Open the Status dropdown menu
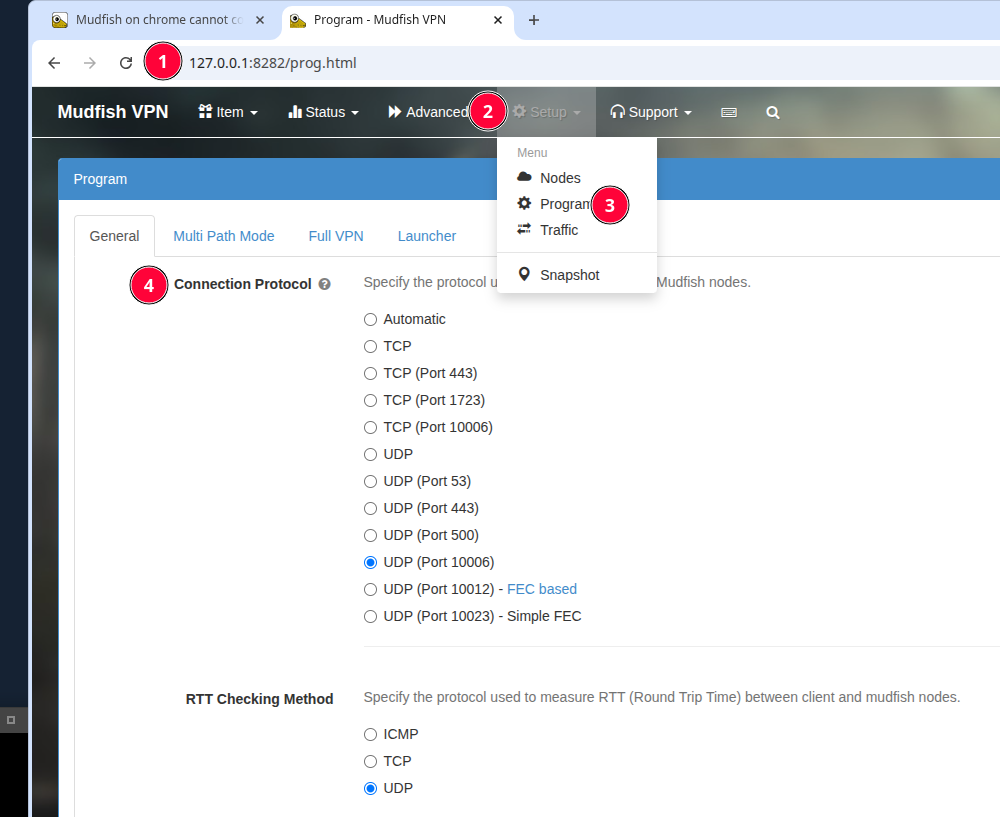Screen dimensions: 1000x817 tap(323, 113)
